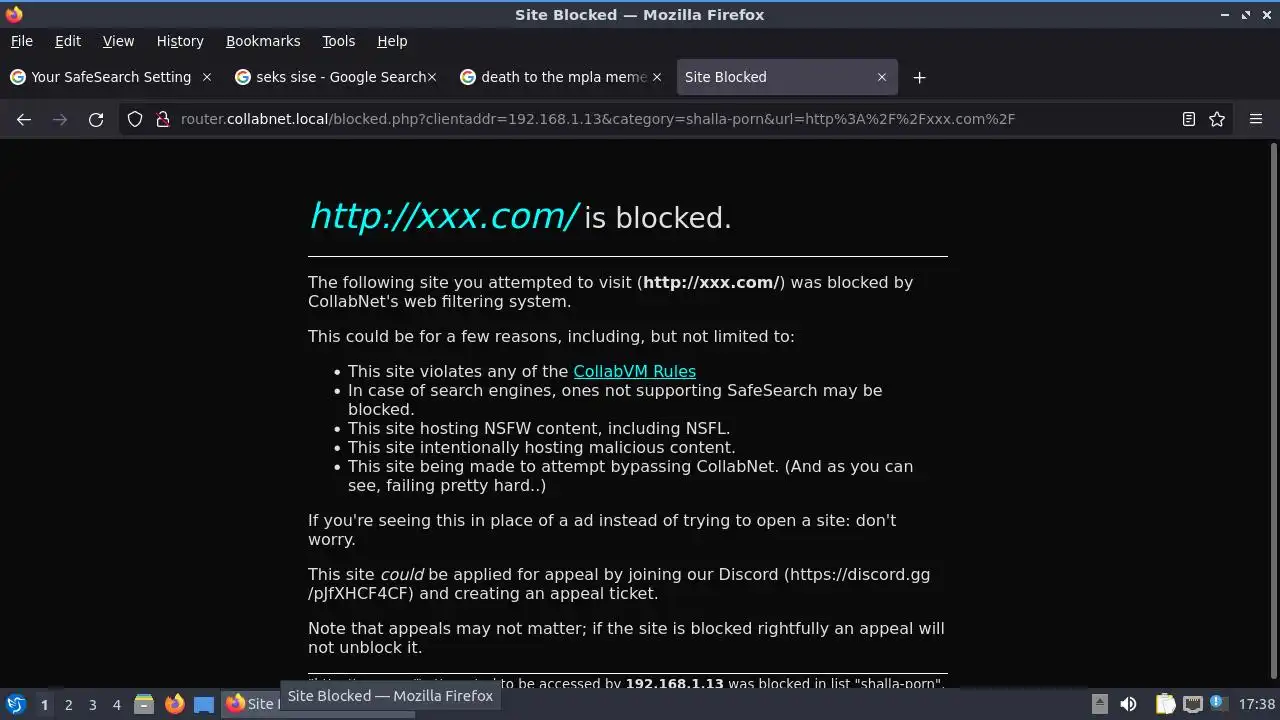Switch to workspace 2 in the pager
This screenshot has height=720, width=1280.
click(x=68, y=704)
